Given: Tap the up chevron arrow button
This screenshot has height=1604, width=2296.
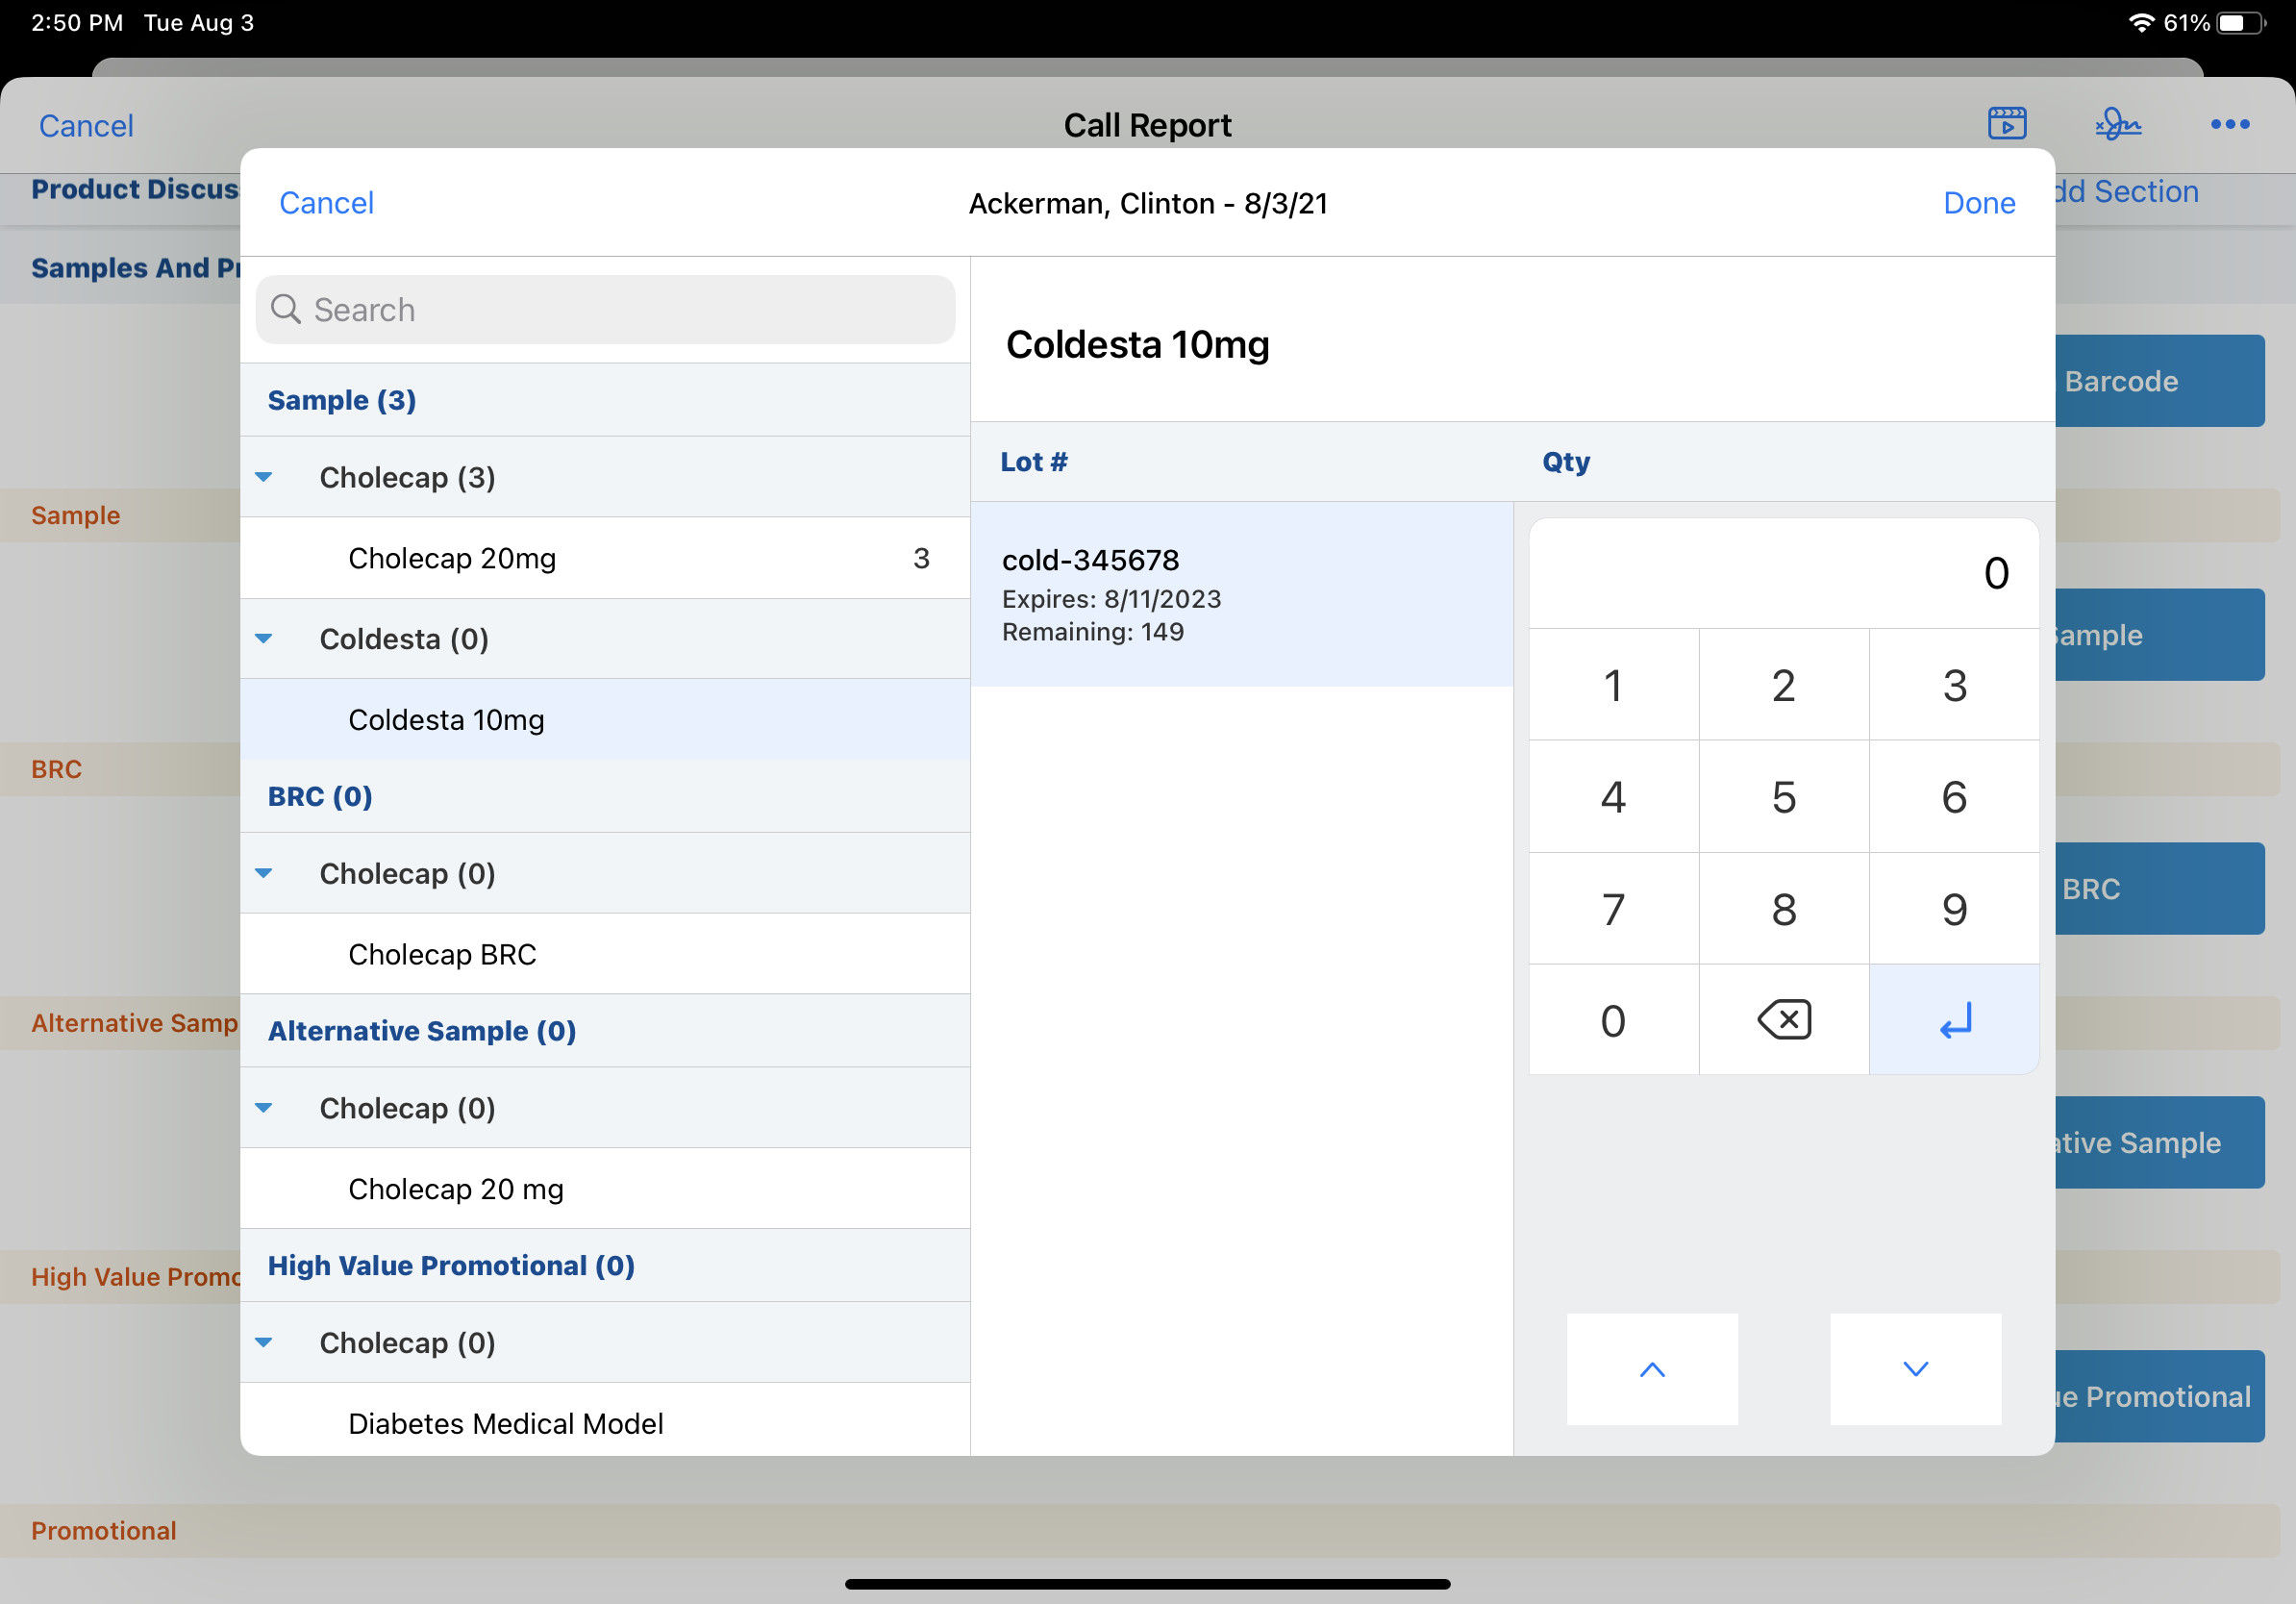Looking at the screenshot, I should pos(1652,1369).
